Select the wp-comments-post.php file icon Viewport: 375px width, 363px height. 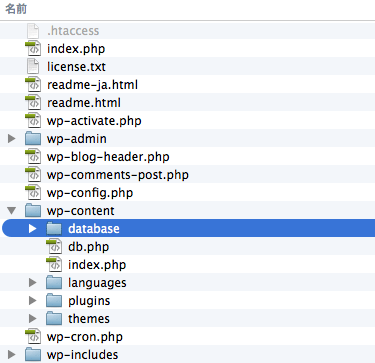(33, 175)
